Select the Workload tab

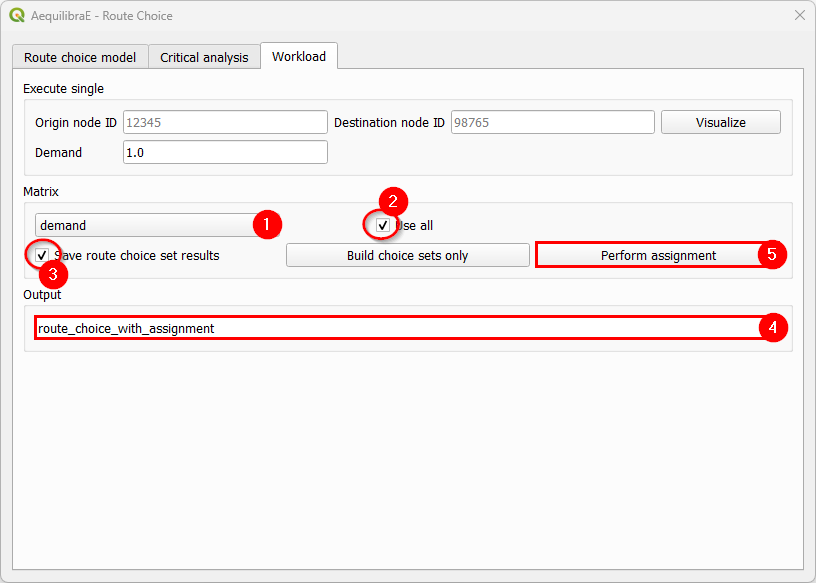coord(299,56)
